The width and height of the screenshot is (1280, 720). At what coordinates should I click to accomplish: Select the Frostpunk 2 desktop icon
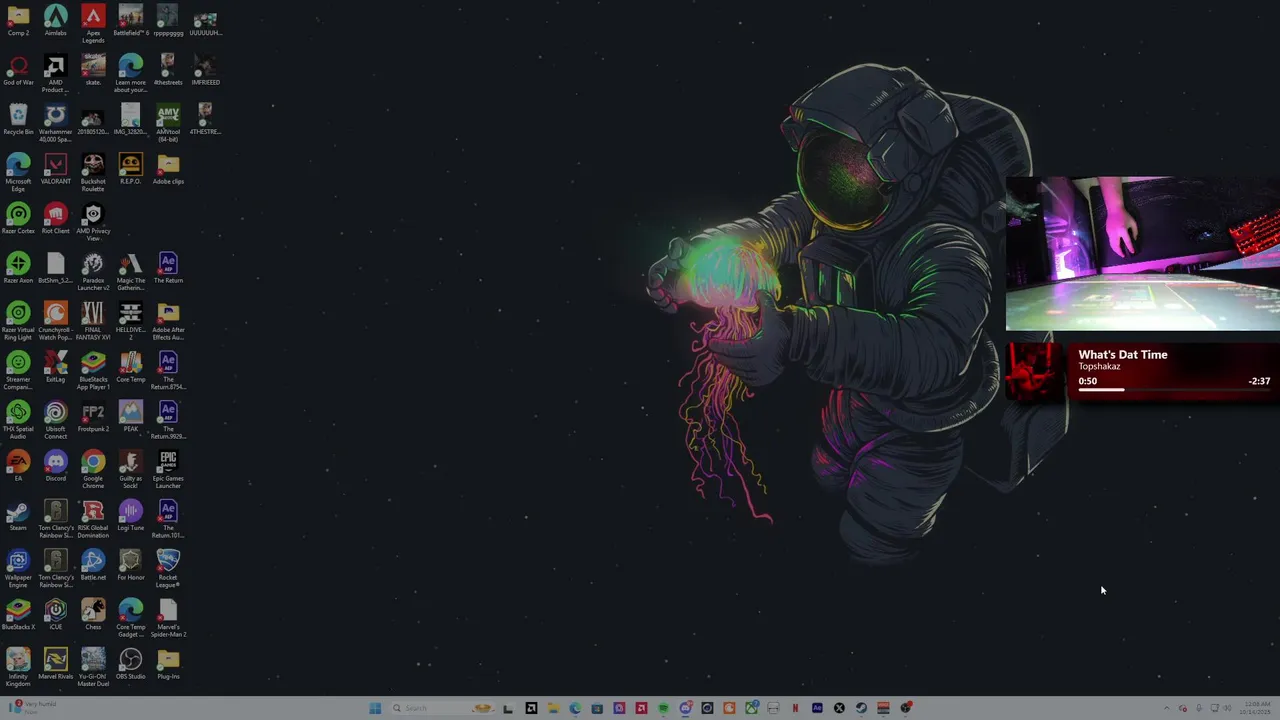93,417
